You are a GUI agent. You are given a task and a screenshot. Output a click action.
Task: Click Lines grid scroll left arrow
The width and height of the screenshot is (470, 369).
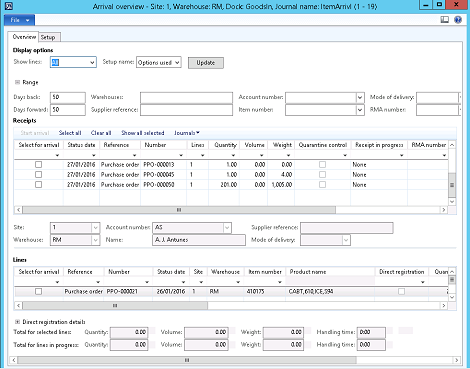click(18, 305)
